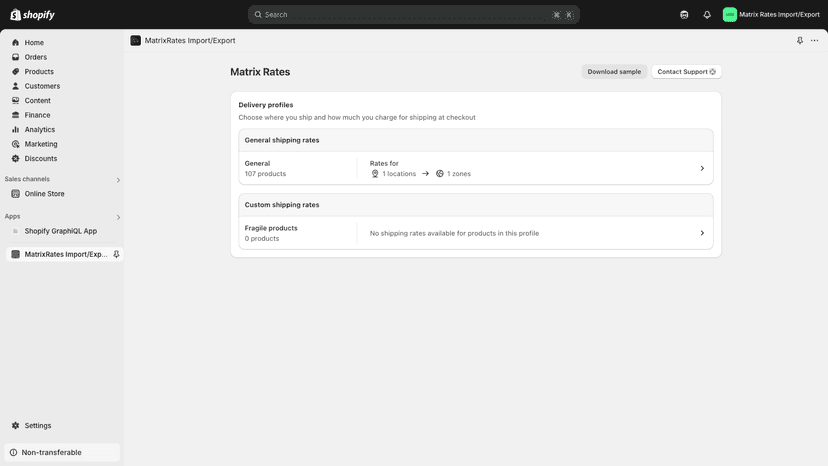Click the Finance bank icon
Viewport: 828px width, 466px height.
[x=15, y=115]
